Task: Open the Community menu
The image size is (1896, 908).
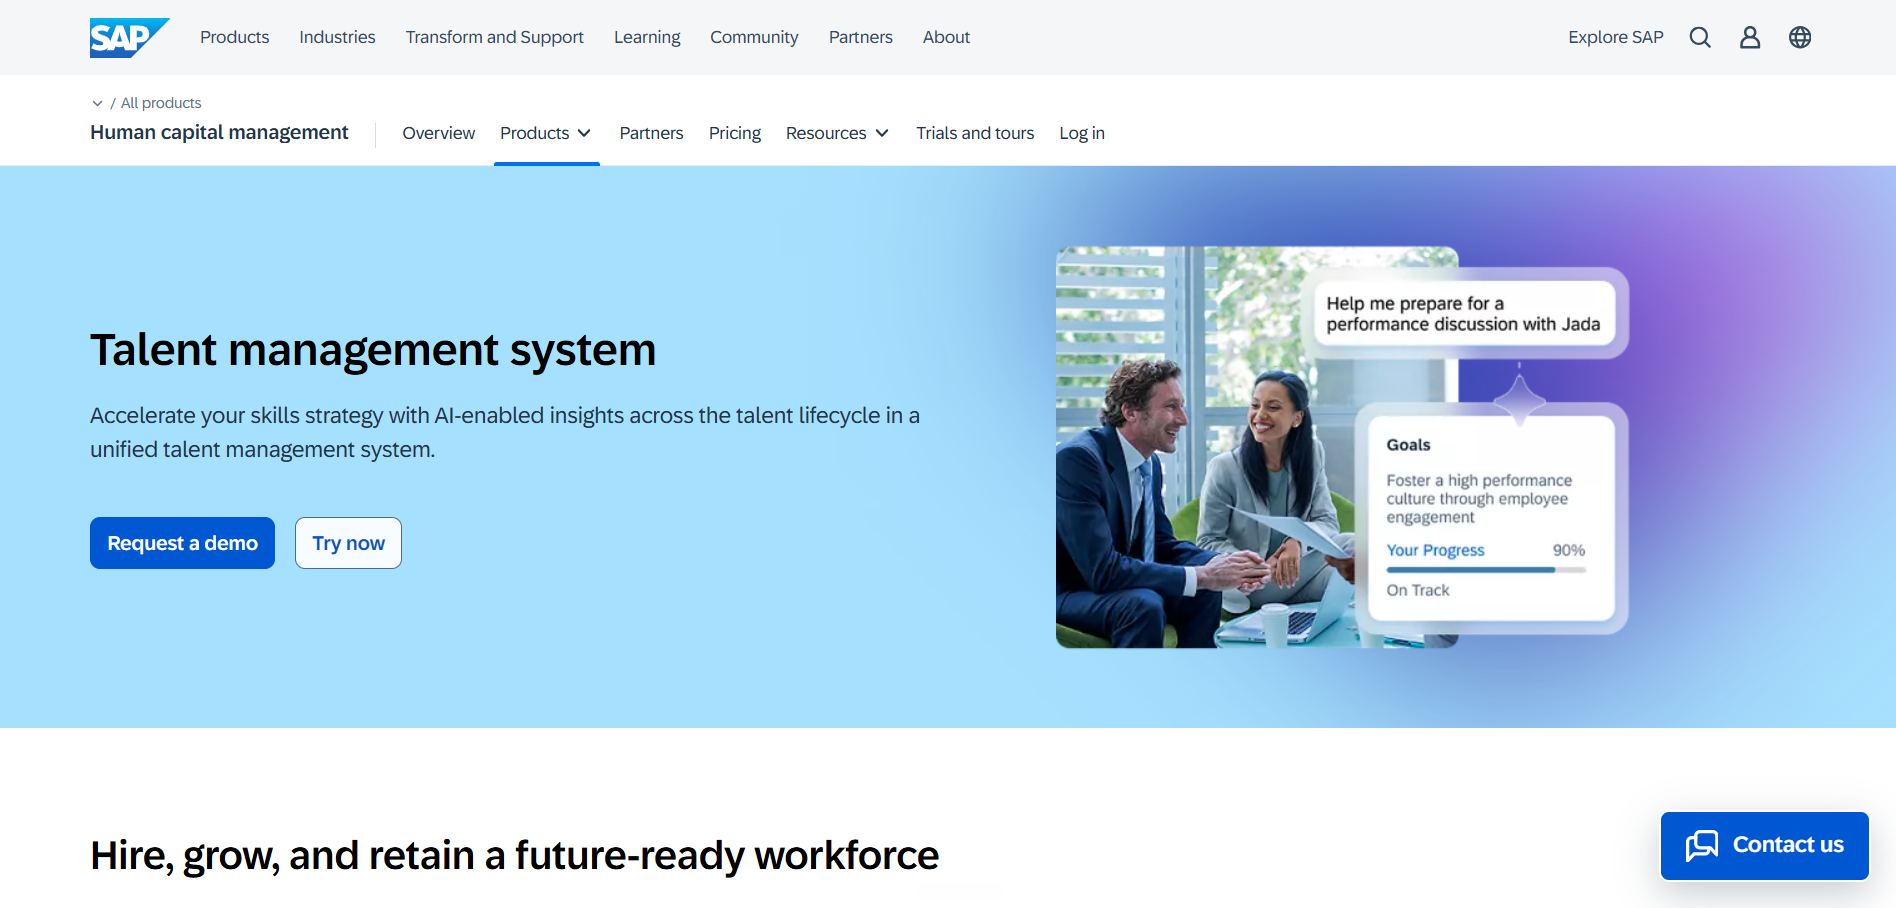Action: click(754, 37)
